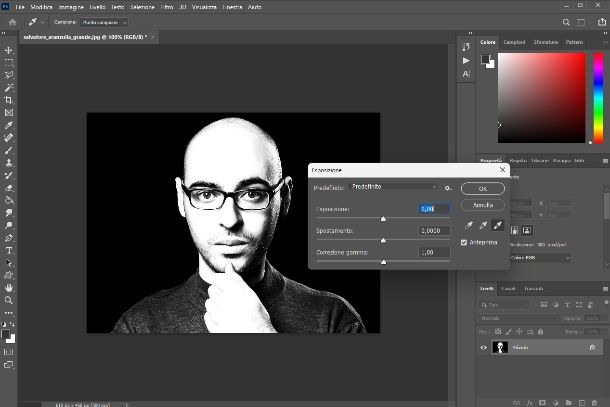The width and height of the screenshot is (610, 407).
Task: Switch to the Campioni tab
Action: (x=514, y=42)
